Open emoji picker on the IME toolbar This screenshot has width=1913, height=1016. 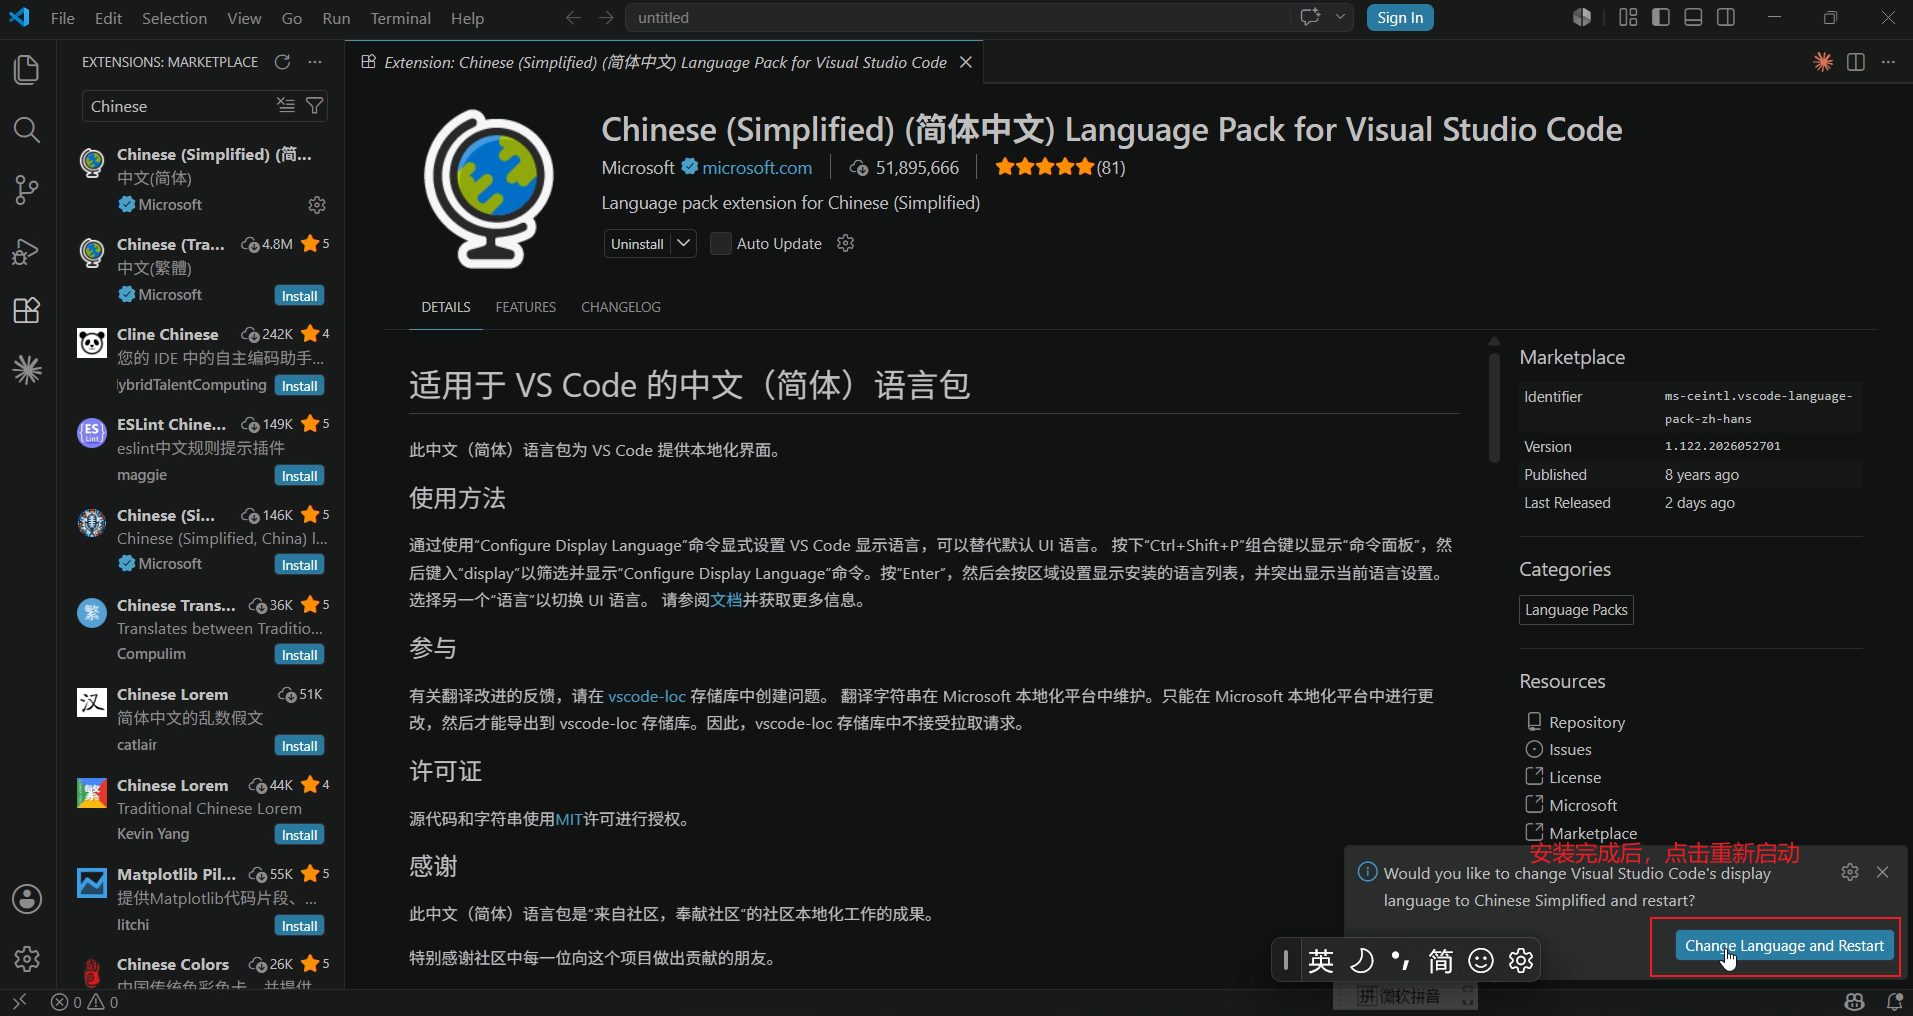point(1481,961)
